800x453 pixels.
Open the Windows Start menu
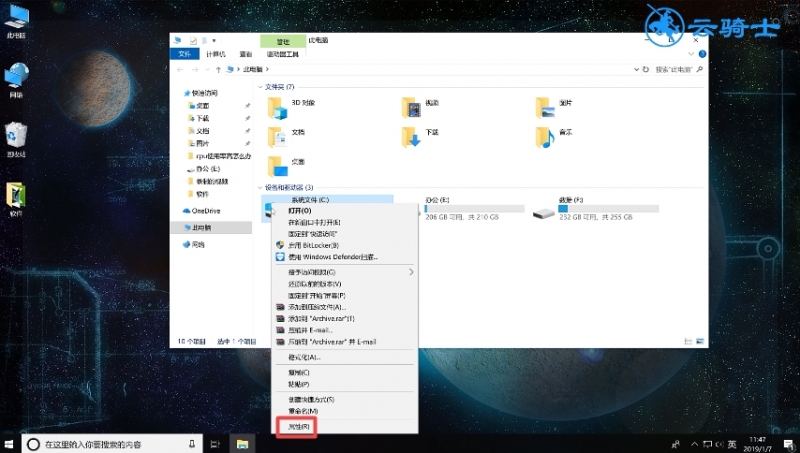(9, 444)
